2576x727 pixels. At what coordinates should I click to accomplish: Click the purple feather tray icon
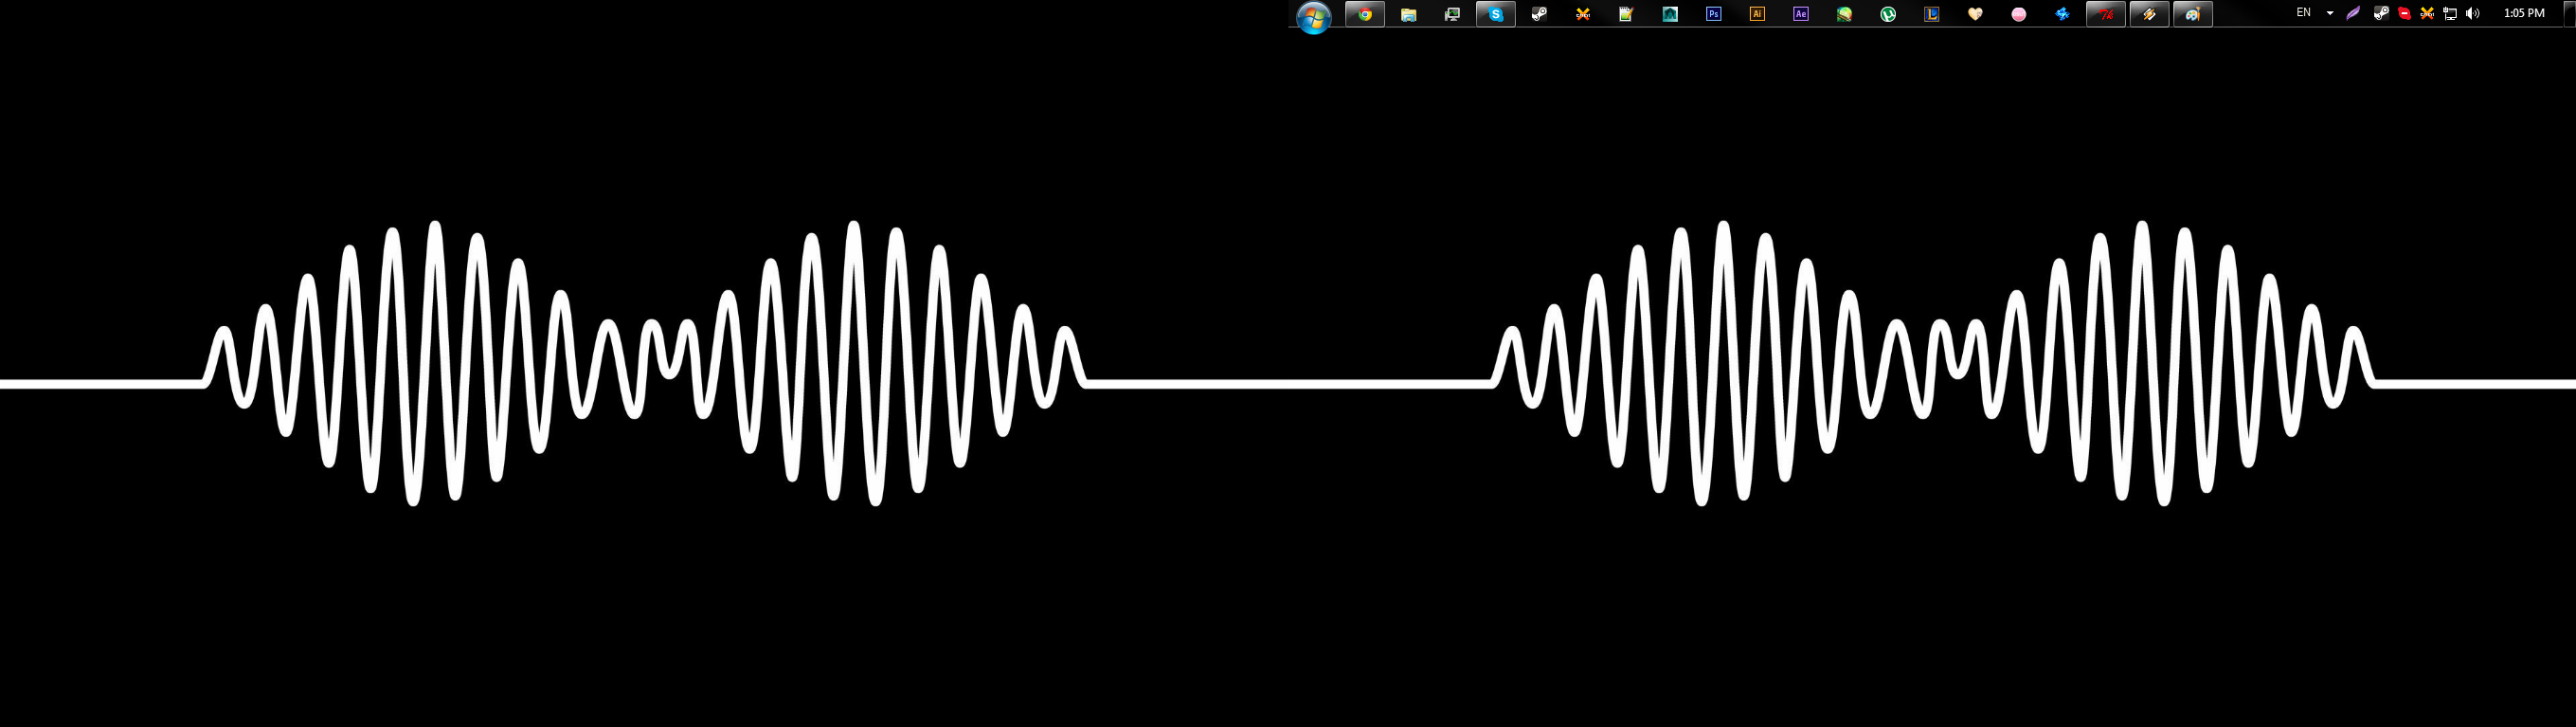tap(2353, 14)
